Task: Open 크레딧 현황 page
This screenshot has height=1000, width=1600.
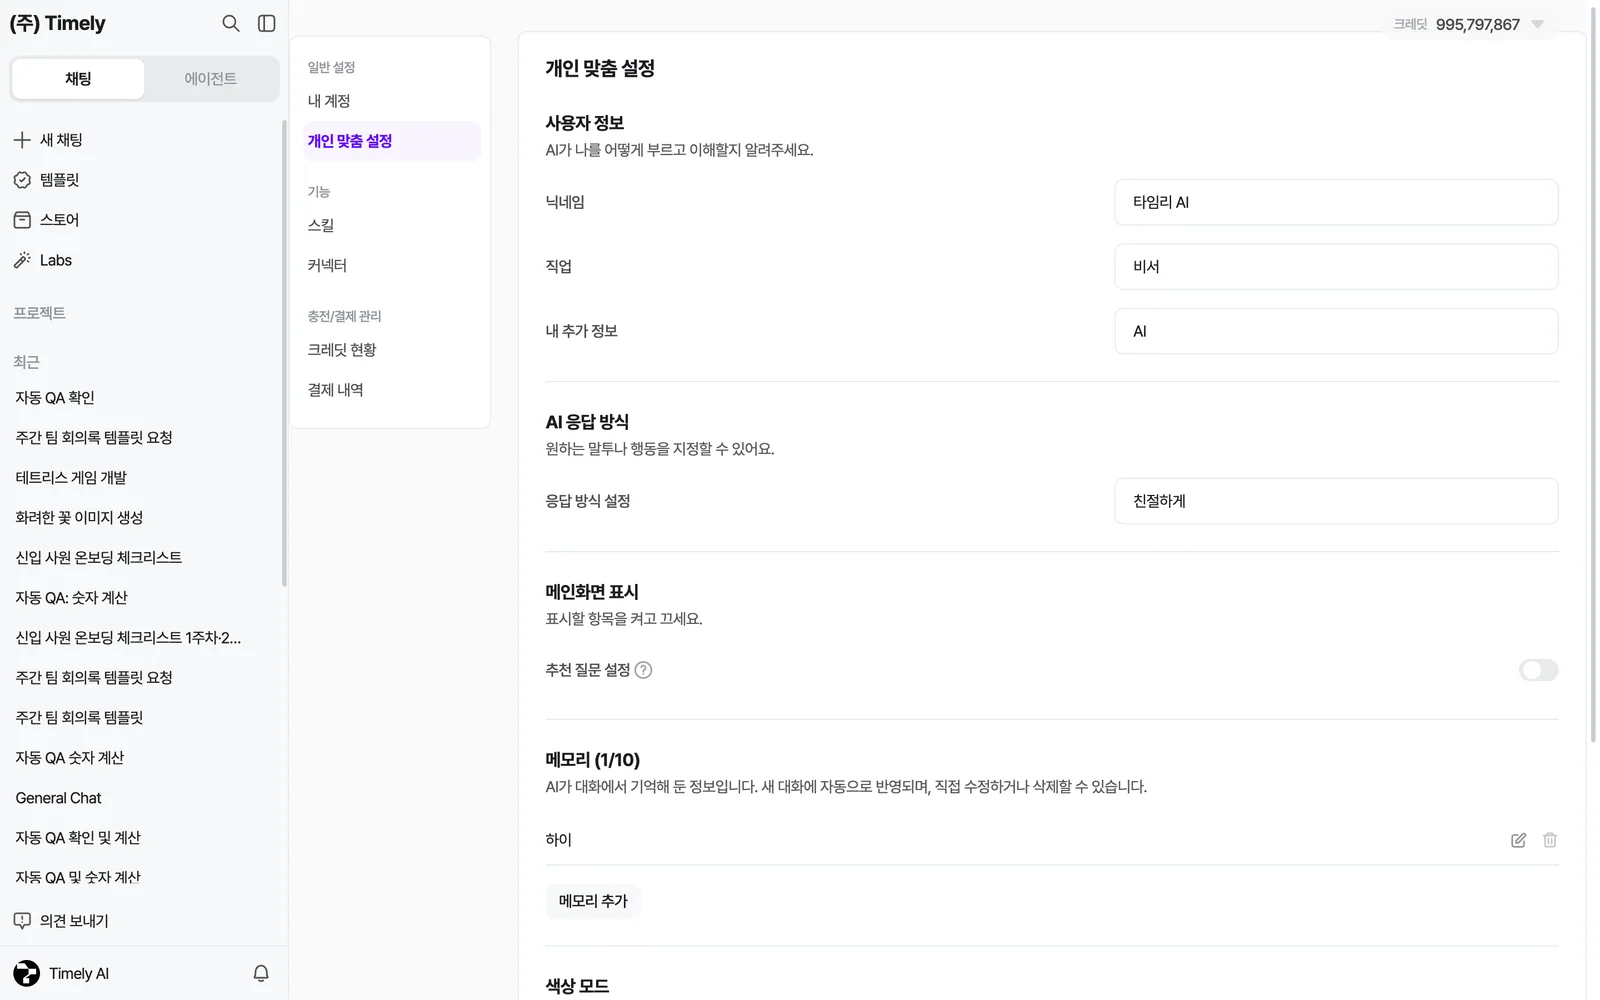Action: pyautogui.click(x=390, y=350)
